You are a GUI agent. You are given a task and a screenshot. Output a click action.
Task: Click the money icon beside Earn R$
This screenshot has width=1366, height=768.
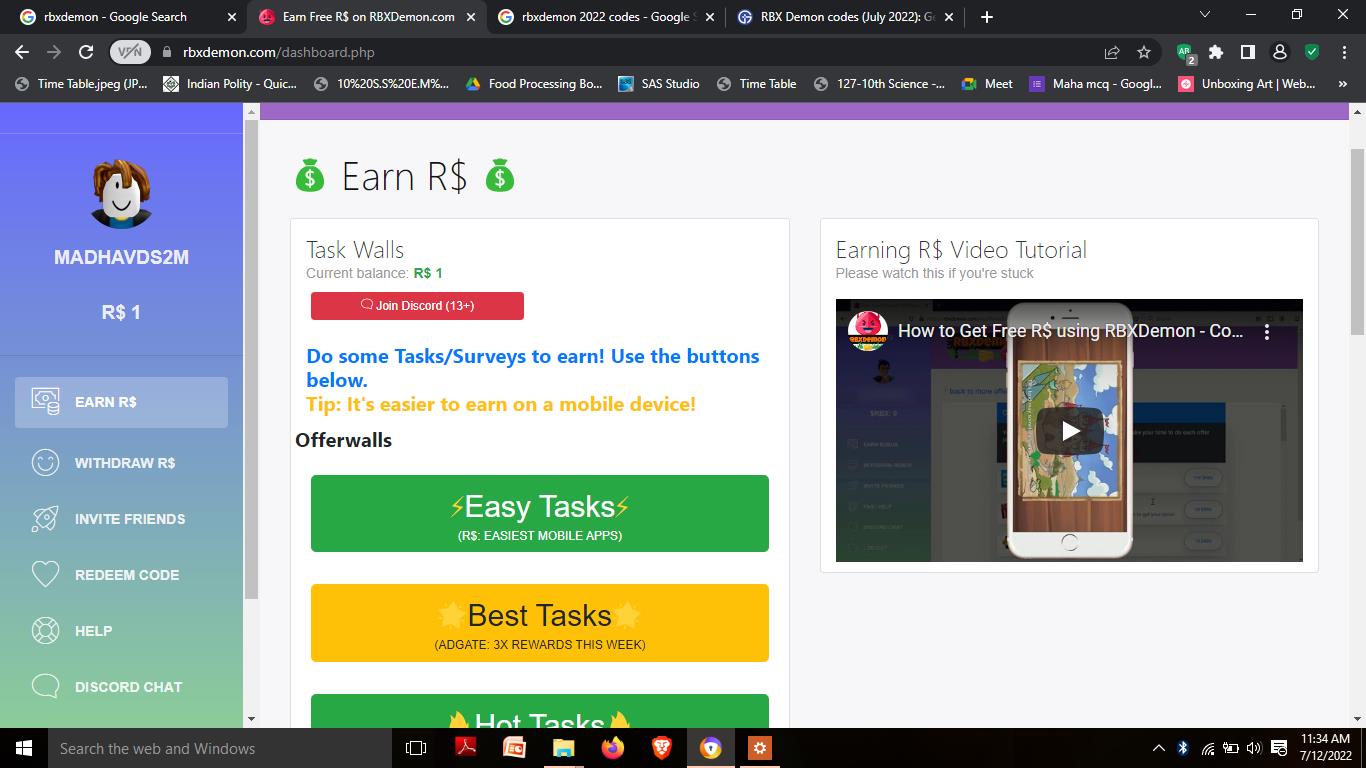(45, 401)
